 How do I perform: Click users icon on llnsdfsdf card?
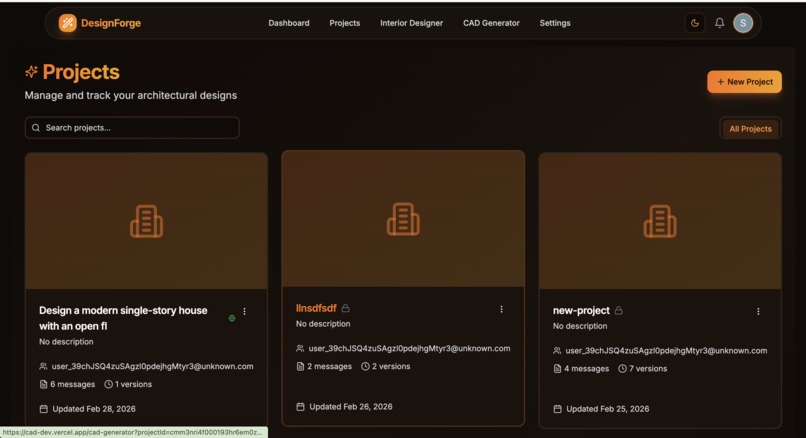(x=300, y=349)
